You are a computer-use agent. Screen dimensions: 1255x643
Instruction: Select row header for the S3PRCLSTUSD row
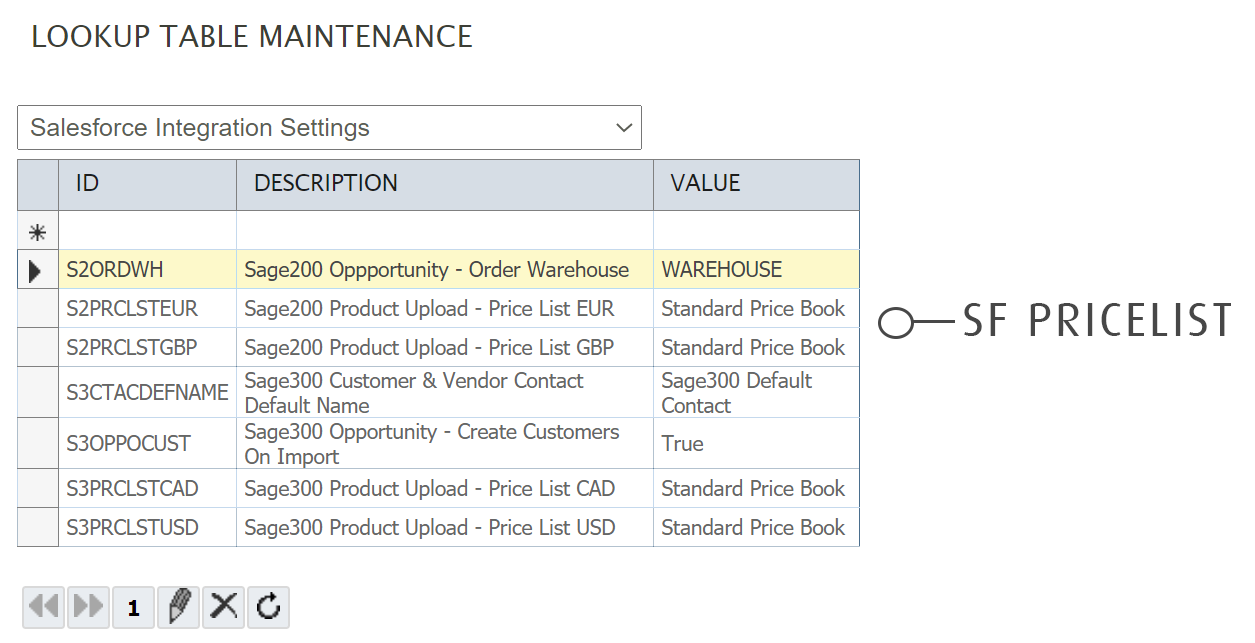(x=38, y=528)
